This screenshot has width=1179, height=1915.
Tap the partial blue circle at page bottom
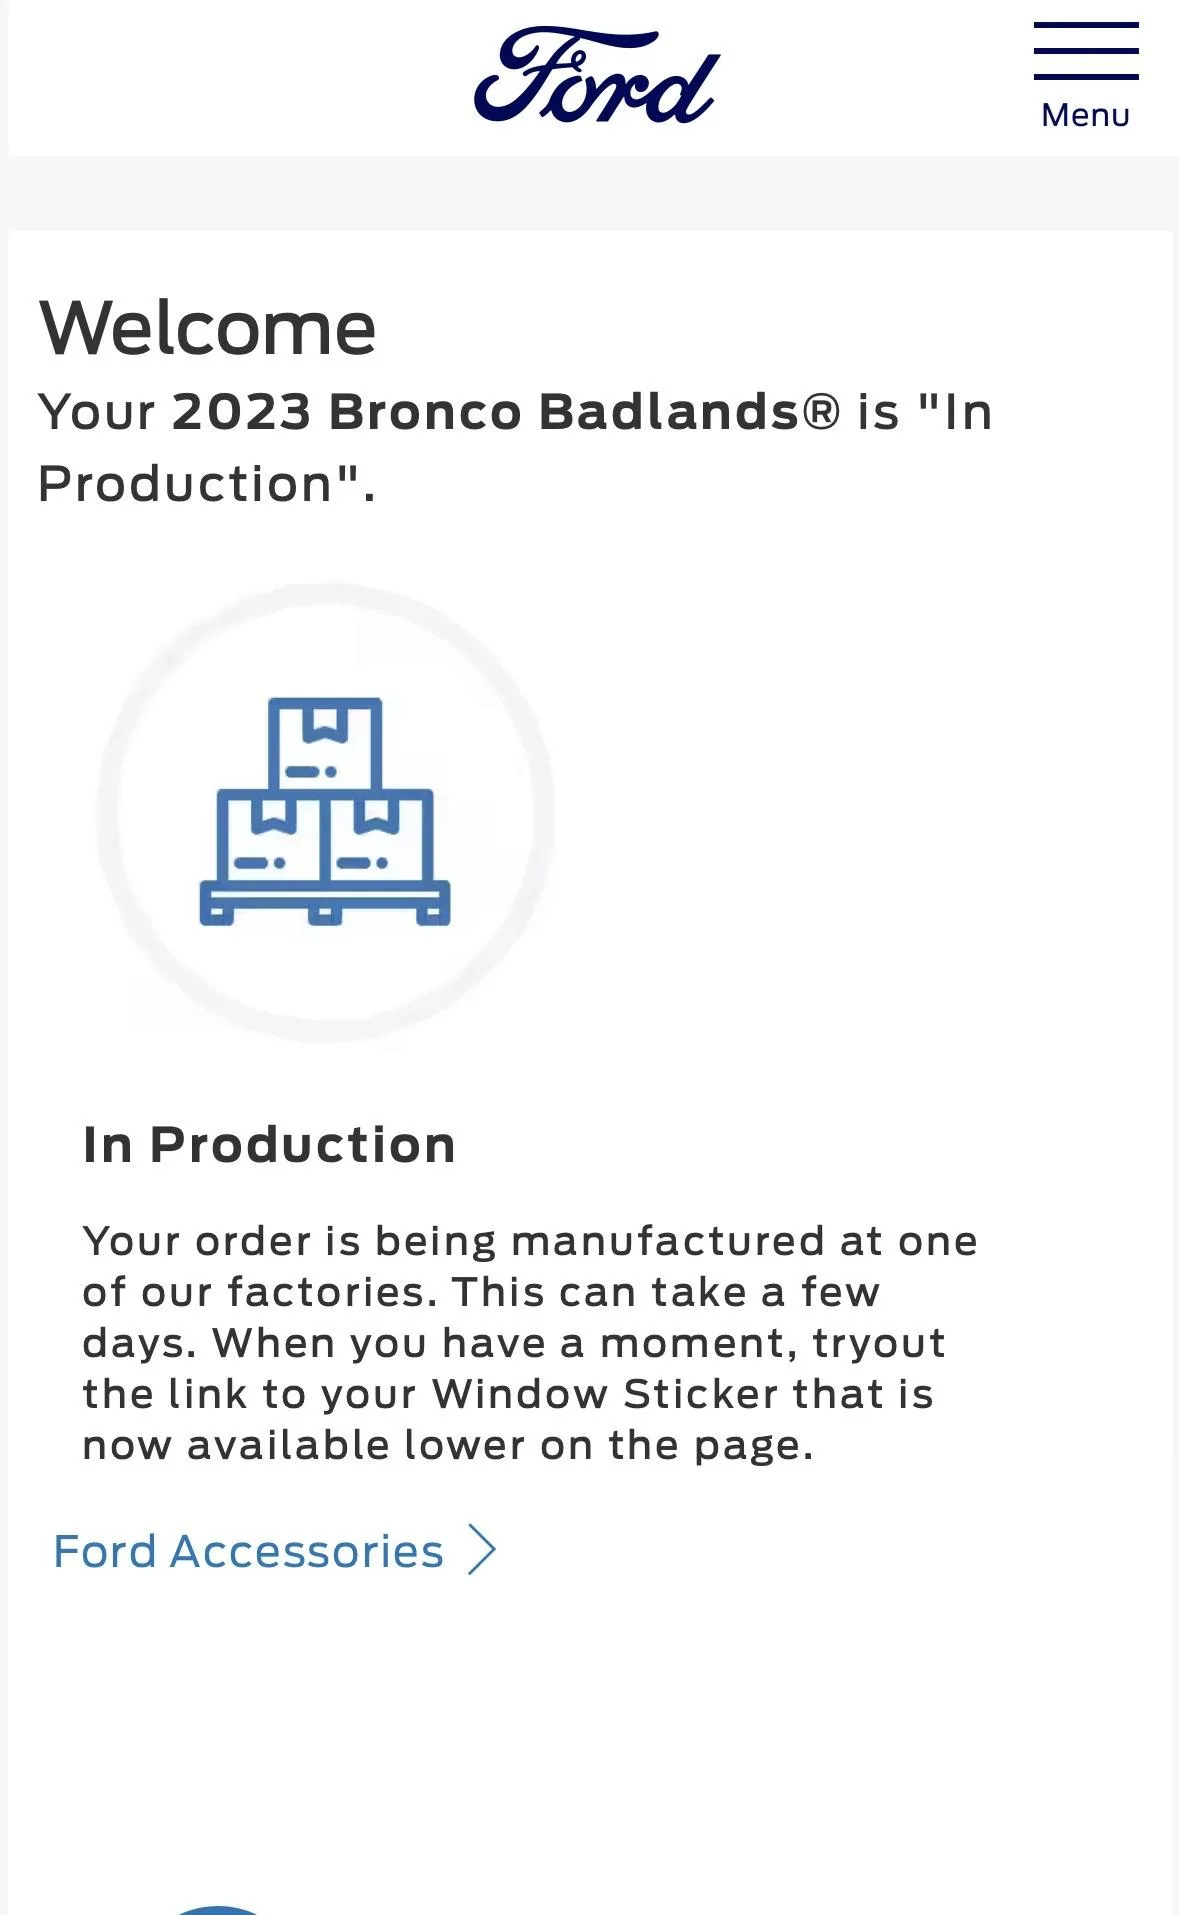(x=217, y=1909)
